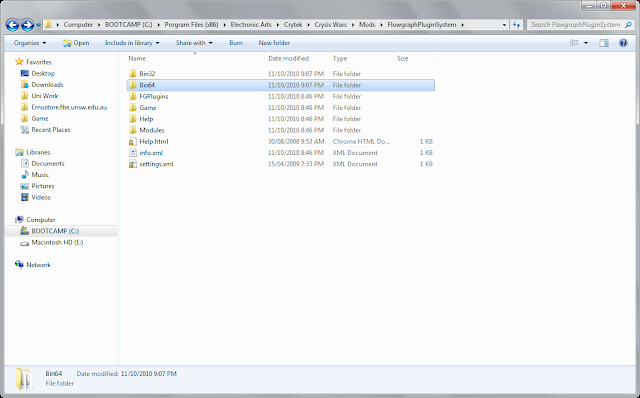Click the Chrome HTML Do... type cell

coord(361,142)
